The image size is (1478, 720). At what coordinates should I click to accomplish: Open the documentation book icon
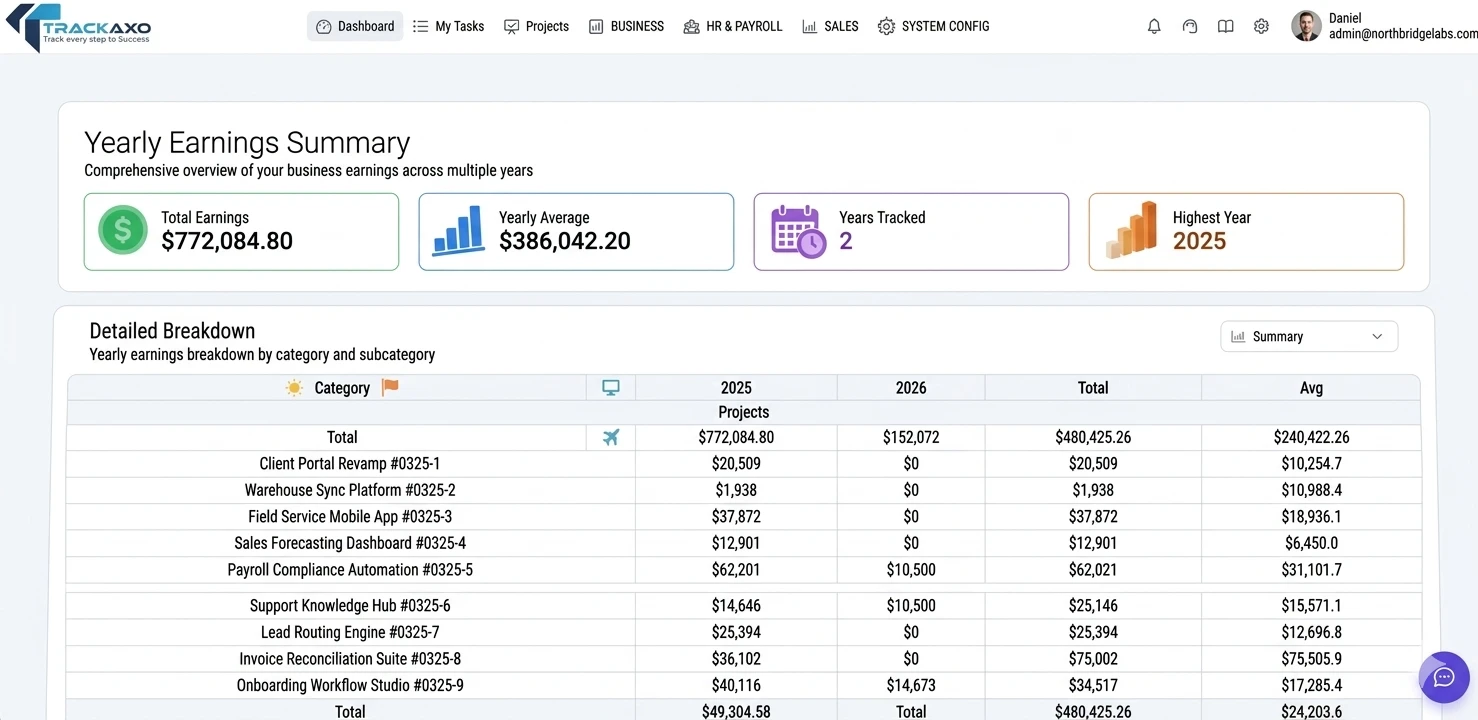click(x=1225, y=26)
